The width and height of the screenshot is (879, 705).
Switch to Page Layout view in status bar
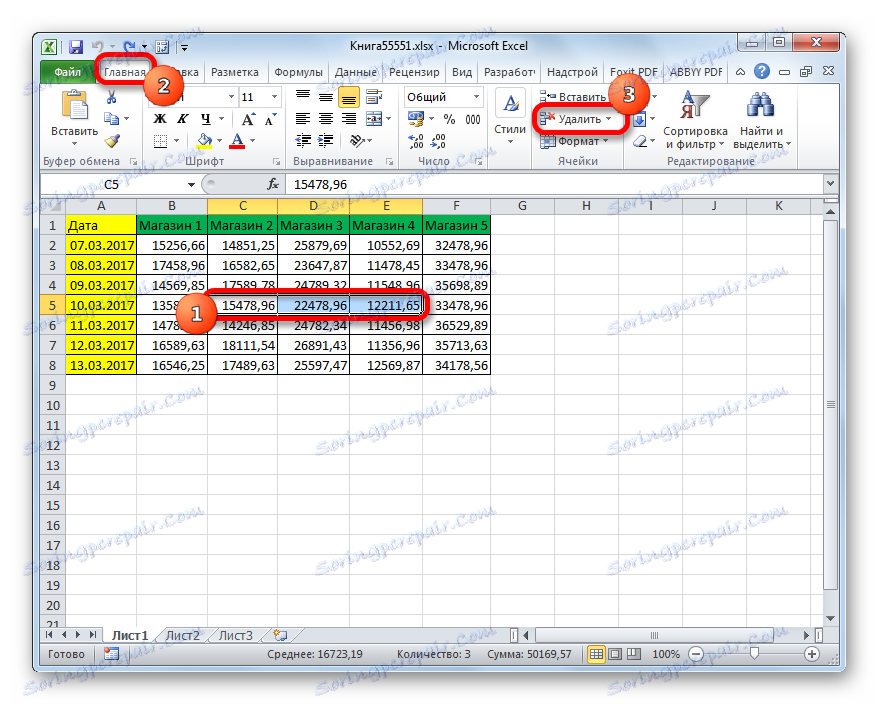(615, 654)
